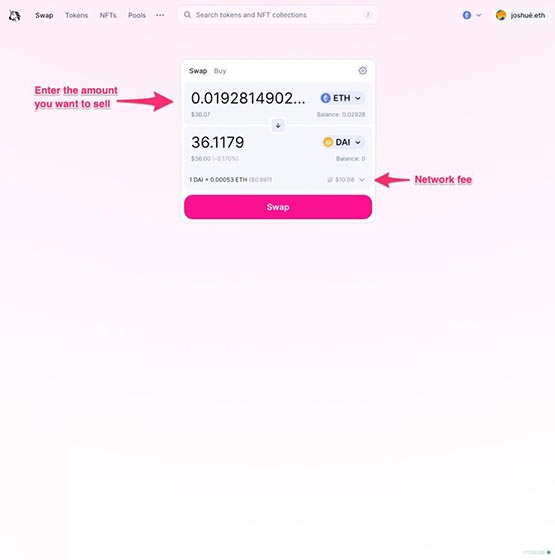Screen dimensions: 555x560
Task: Expand the network selector chevron
Action: pyautogui.click(x=479, y=15)
